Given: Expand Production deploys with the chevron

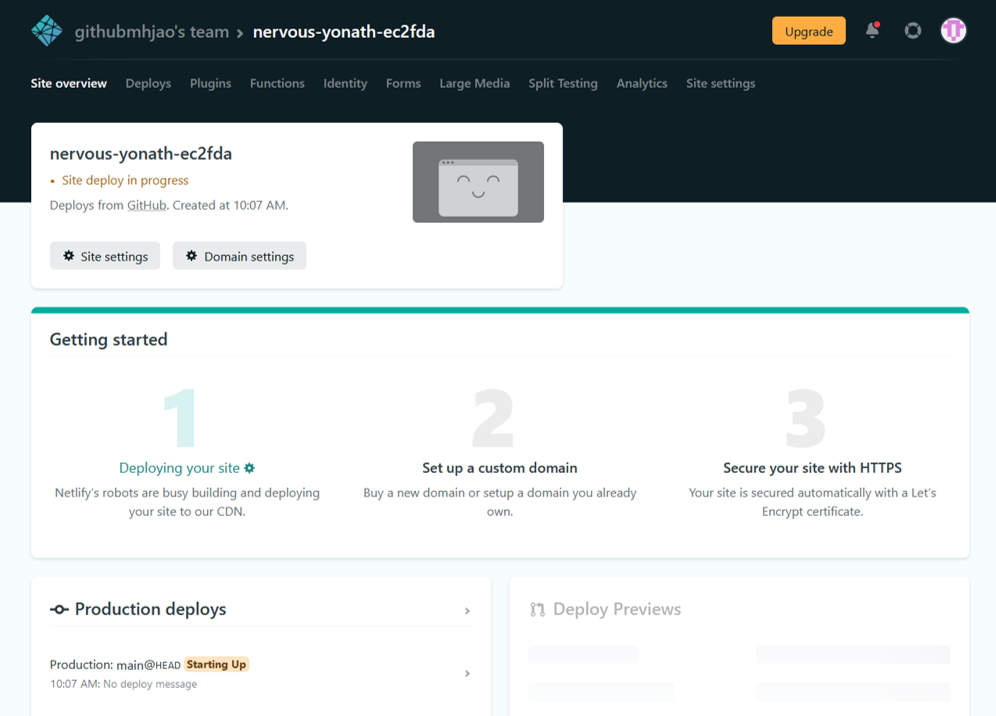Looking at the screenshot, I should (467, 611).
